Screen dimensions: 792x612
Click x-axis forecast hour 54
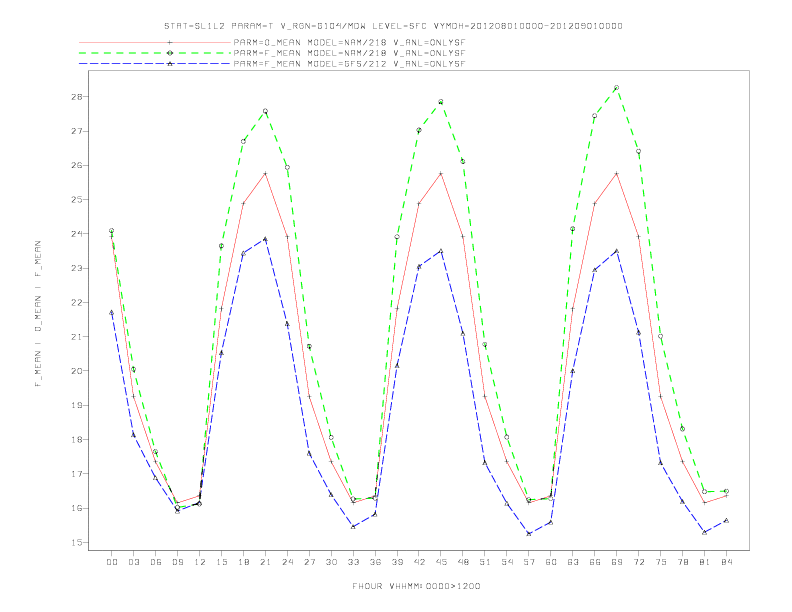pos(507,562)
